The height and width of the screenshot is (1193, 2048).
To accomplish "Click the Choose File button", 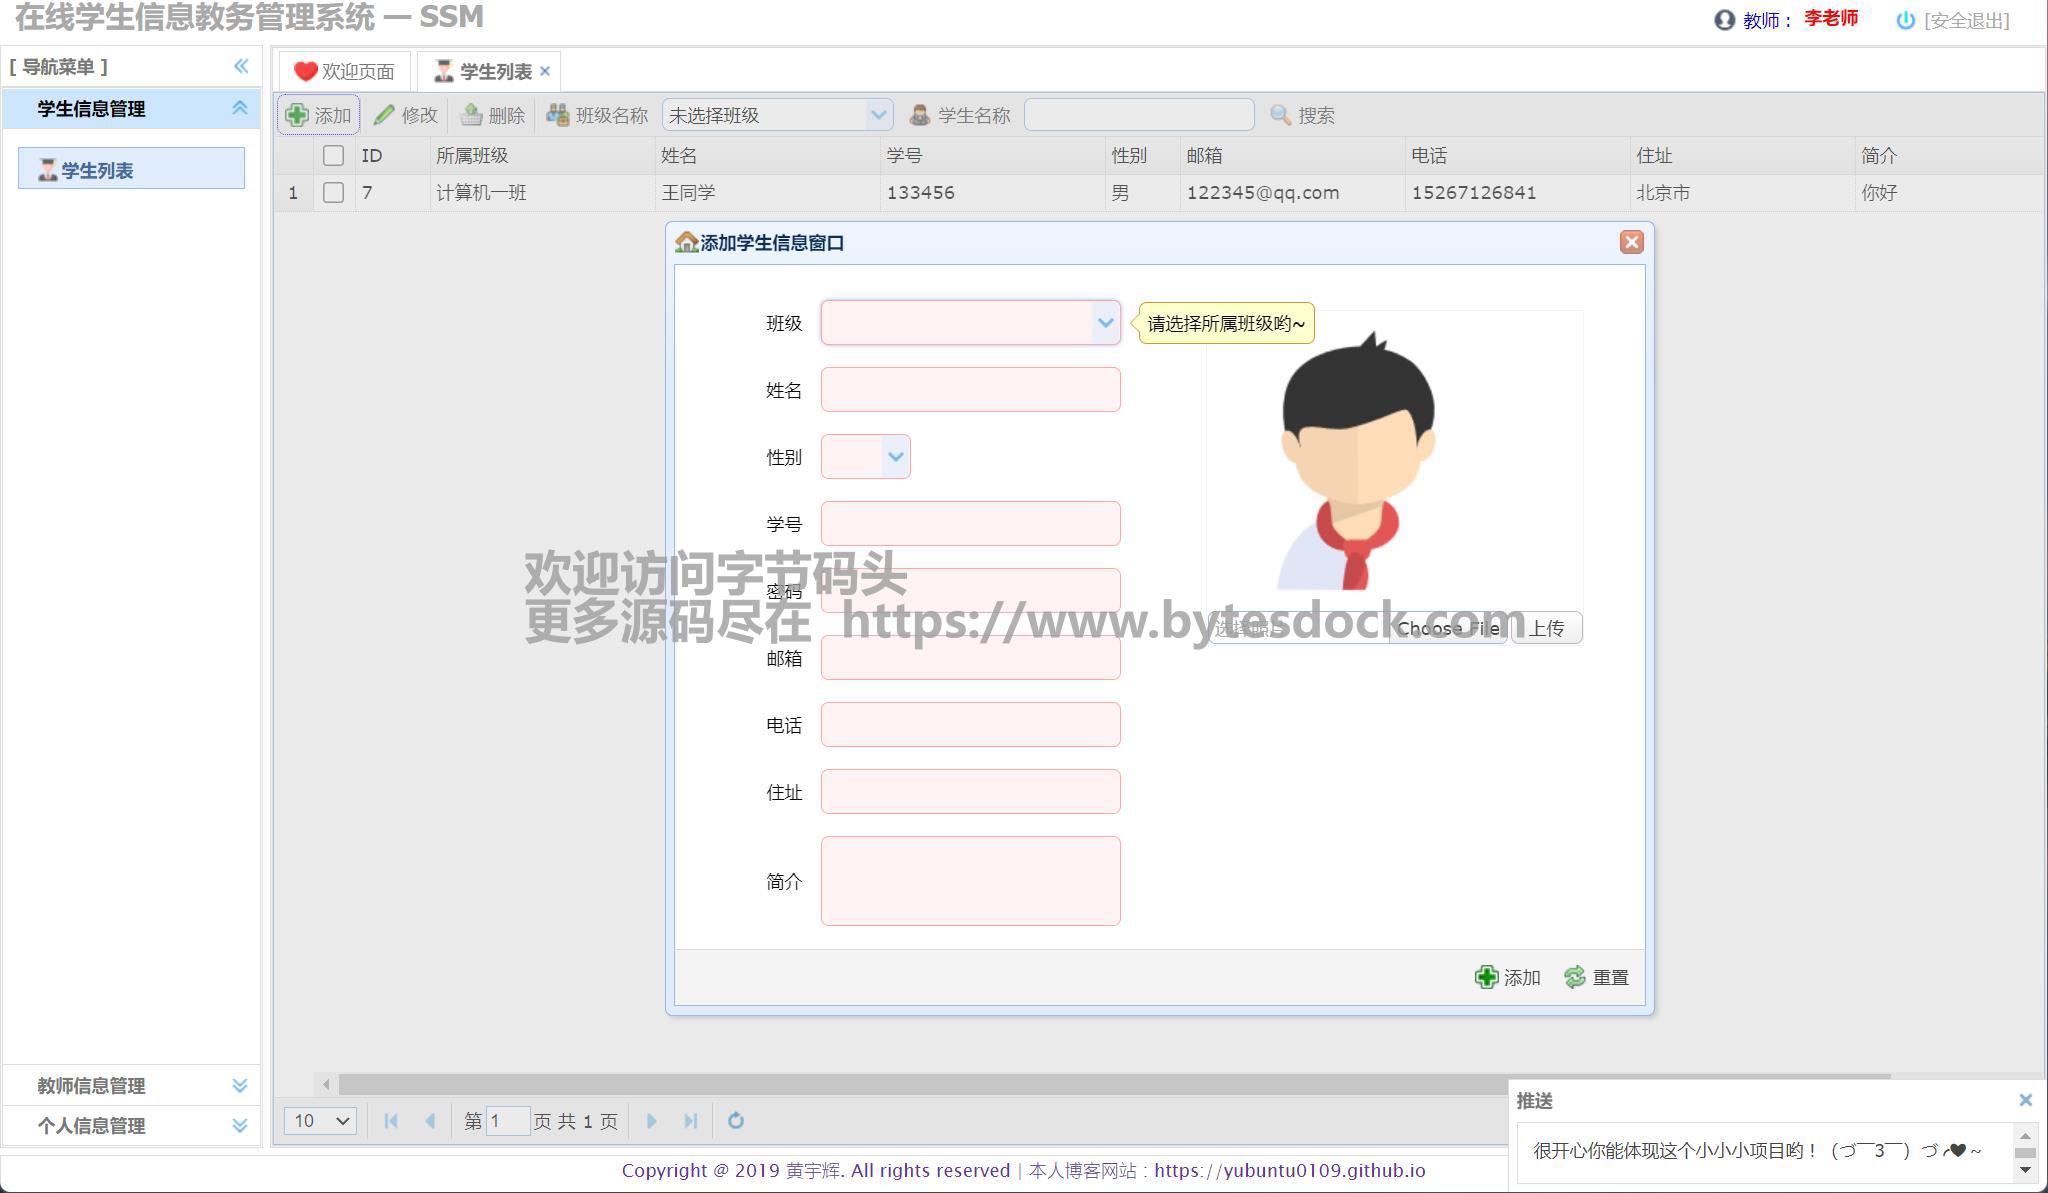I will pyautogui.click(x=1447, y=628).
